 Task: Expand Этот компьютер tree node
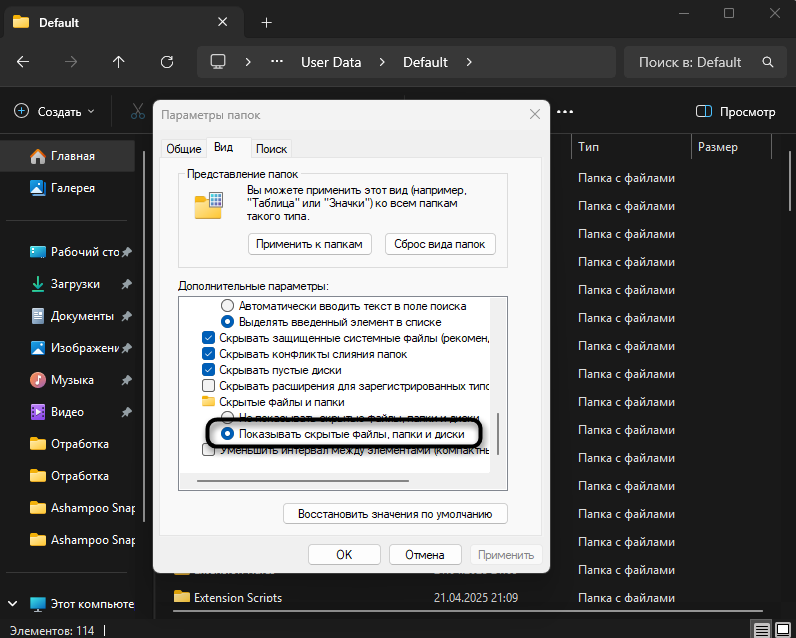click(x=13, y=604)
